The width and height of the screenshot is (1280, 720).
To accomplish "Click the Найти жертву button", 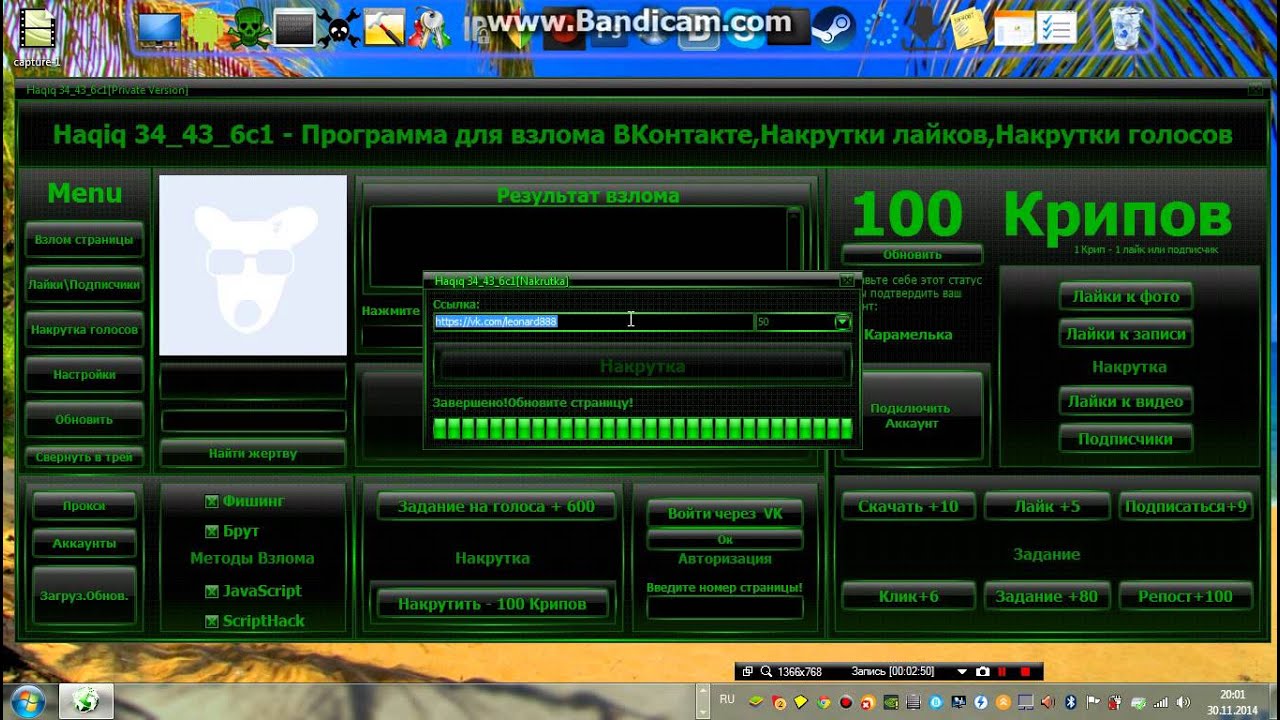I will [253, 453].
